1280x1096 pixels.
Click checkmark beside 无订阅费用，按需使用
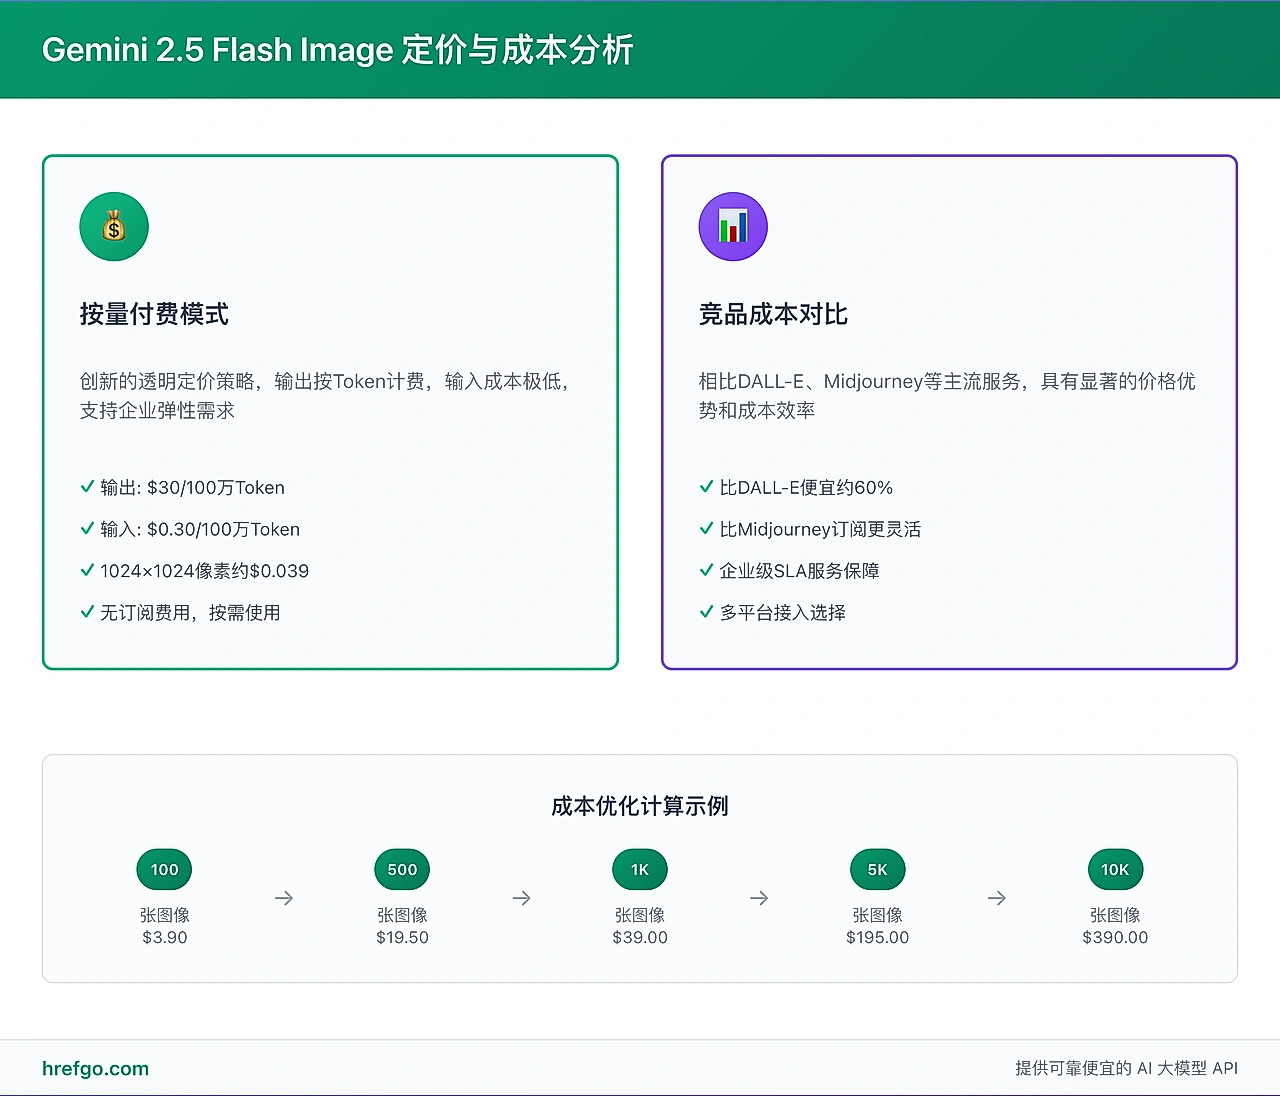(87, 612)
